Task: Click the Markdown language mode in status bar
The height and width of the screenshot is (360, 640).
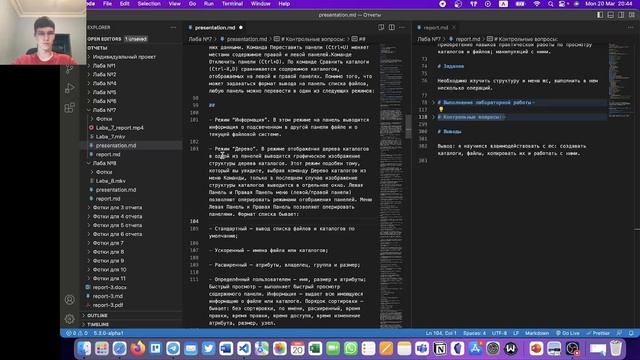Action: pos(537,333)
